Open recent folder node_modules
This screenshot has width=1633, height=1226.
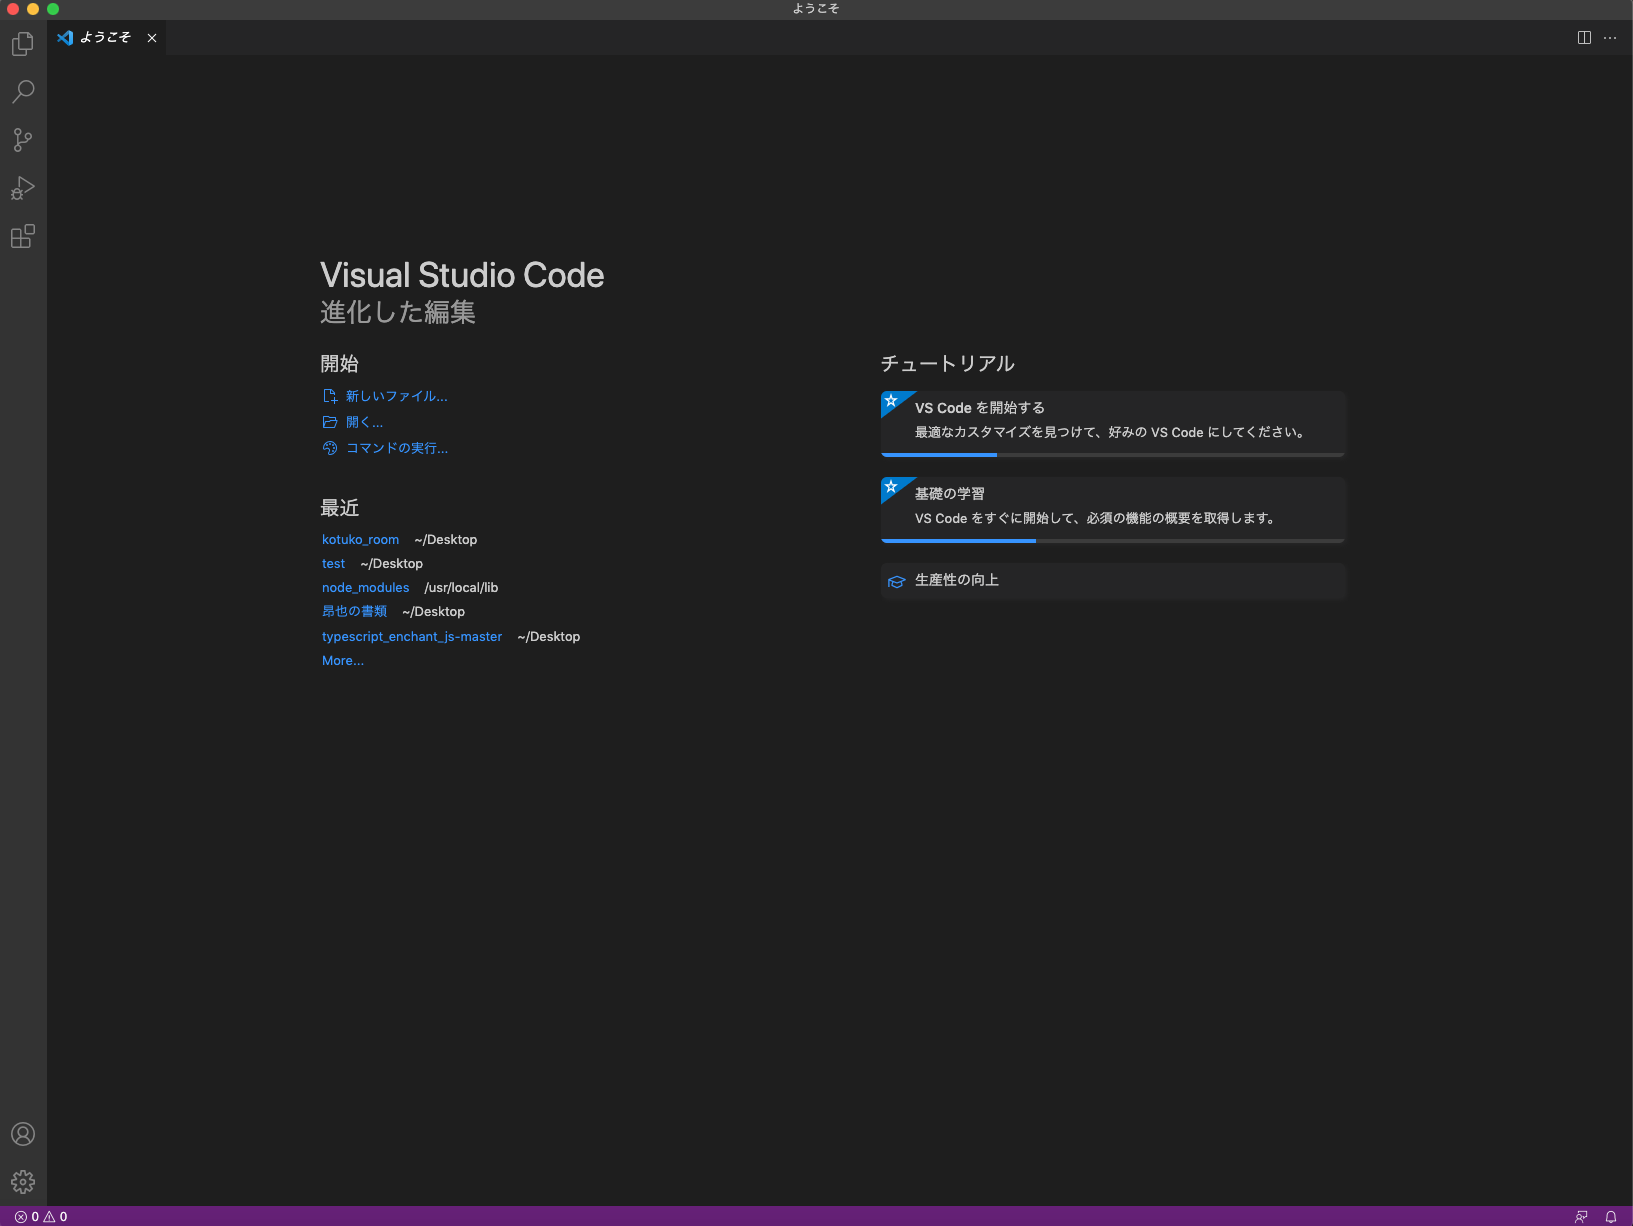[365, 588]
